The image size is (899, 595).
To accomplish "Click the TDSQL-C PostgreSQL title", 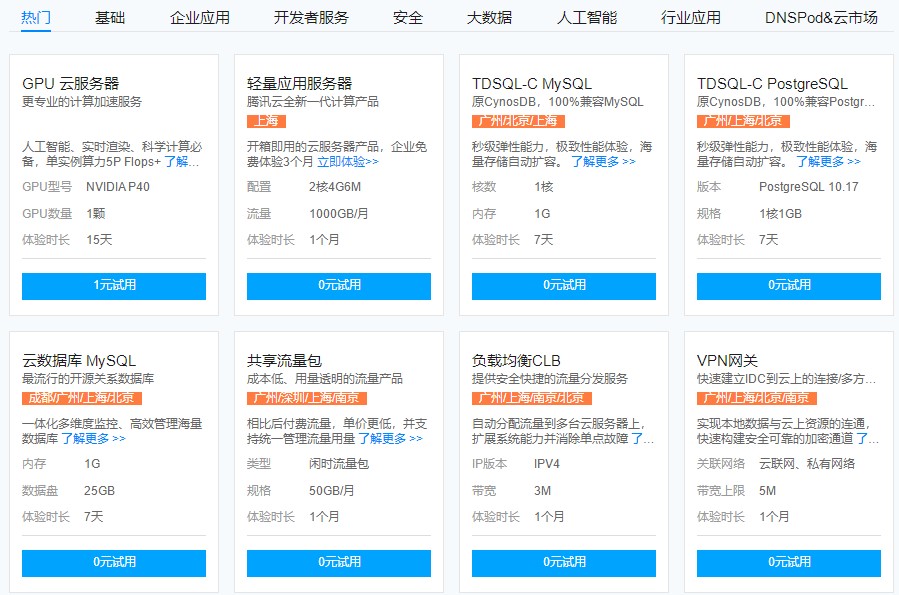I will [772, 84].
